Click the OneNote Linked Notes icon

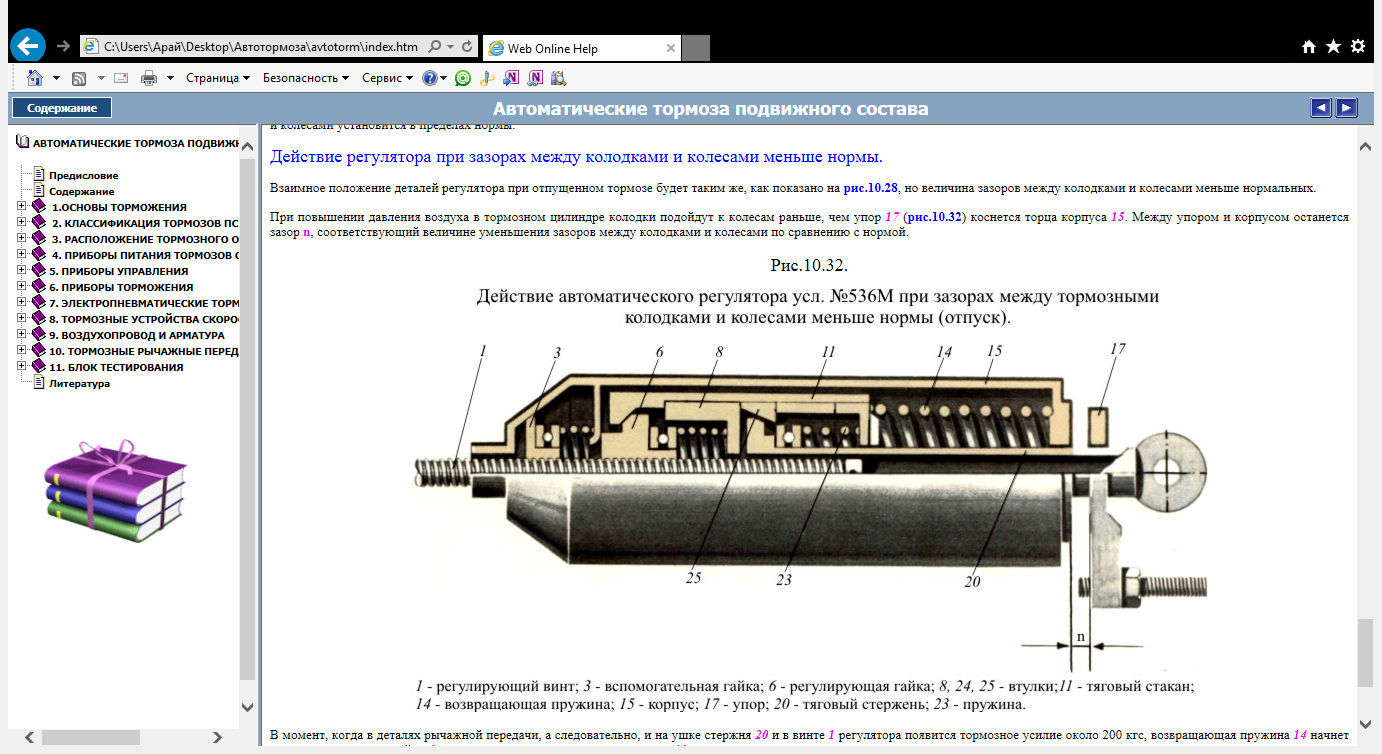(536, 78)
